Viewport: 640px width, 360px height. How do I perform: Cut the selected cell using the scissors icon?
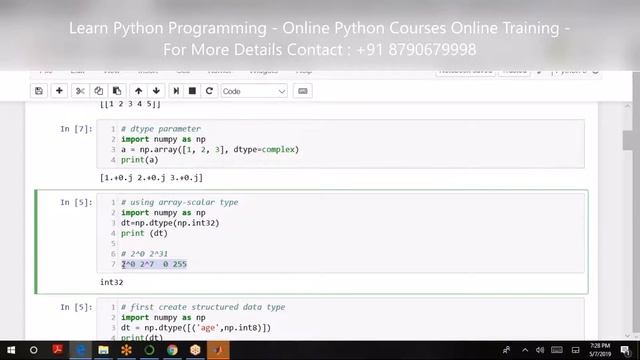click(x=80, y=91)
